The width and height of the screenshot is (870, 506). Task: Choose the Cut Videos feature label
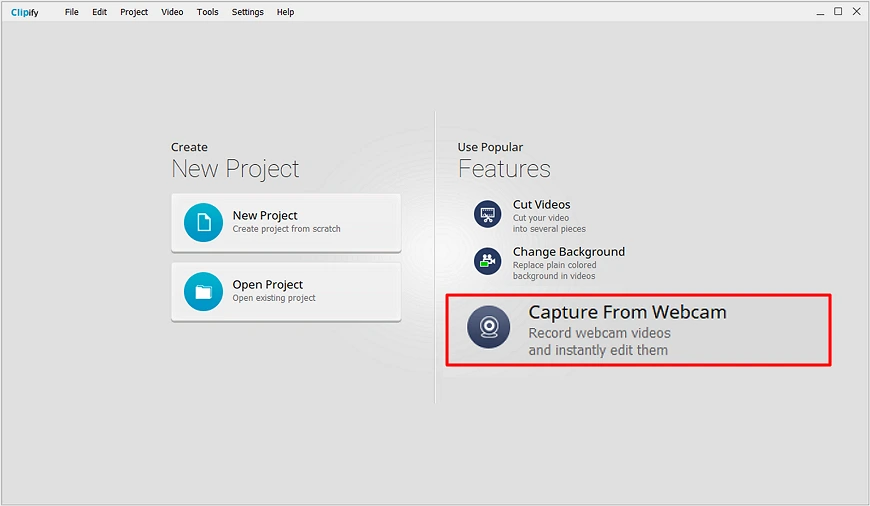[542, 205]
